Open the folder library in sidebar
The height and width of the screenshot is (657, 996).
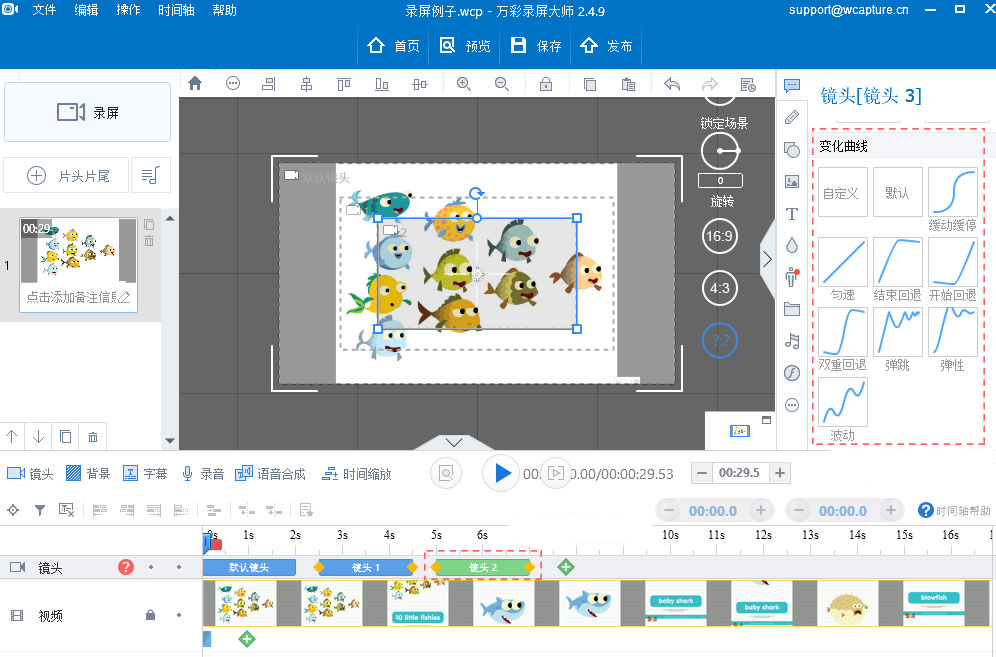(x=791, y=309)
